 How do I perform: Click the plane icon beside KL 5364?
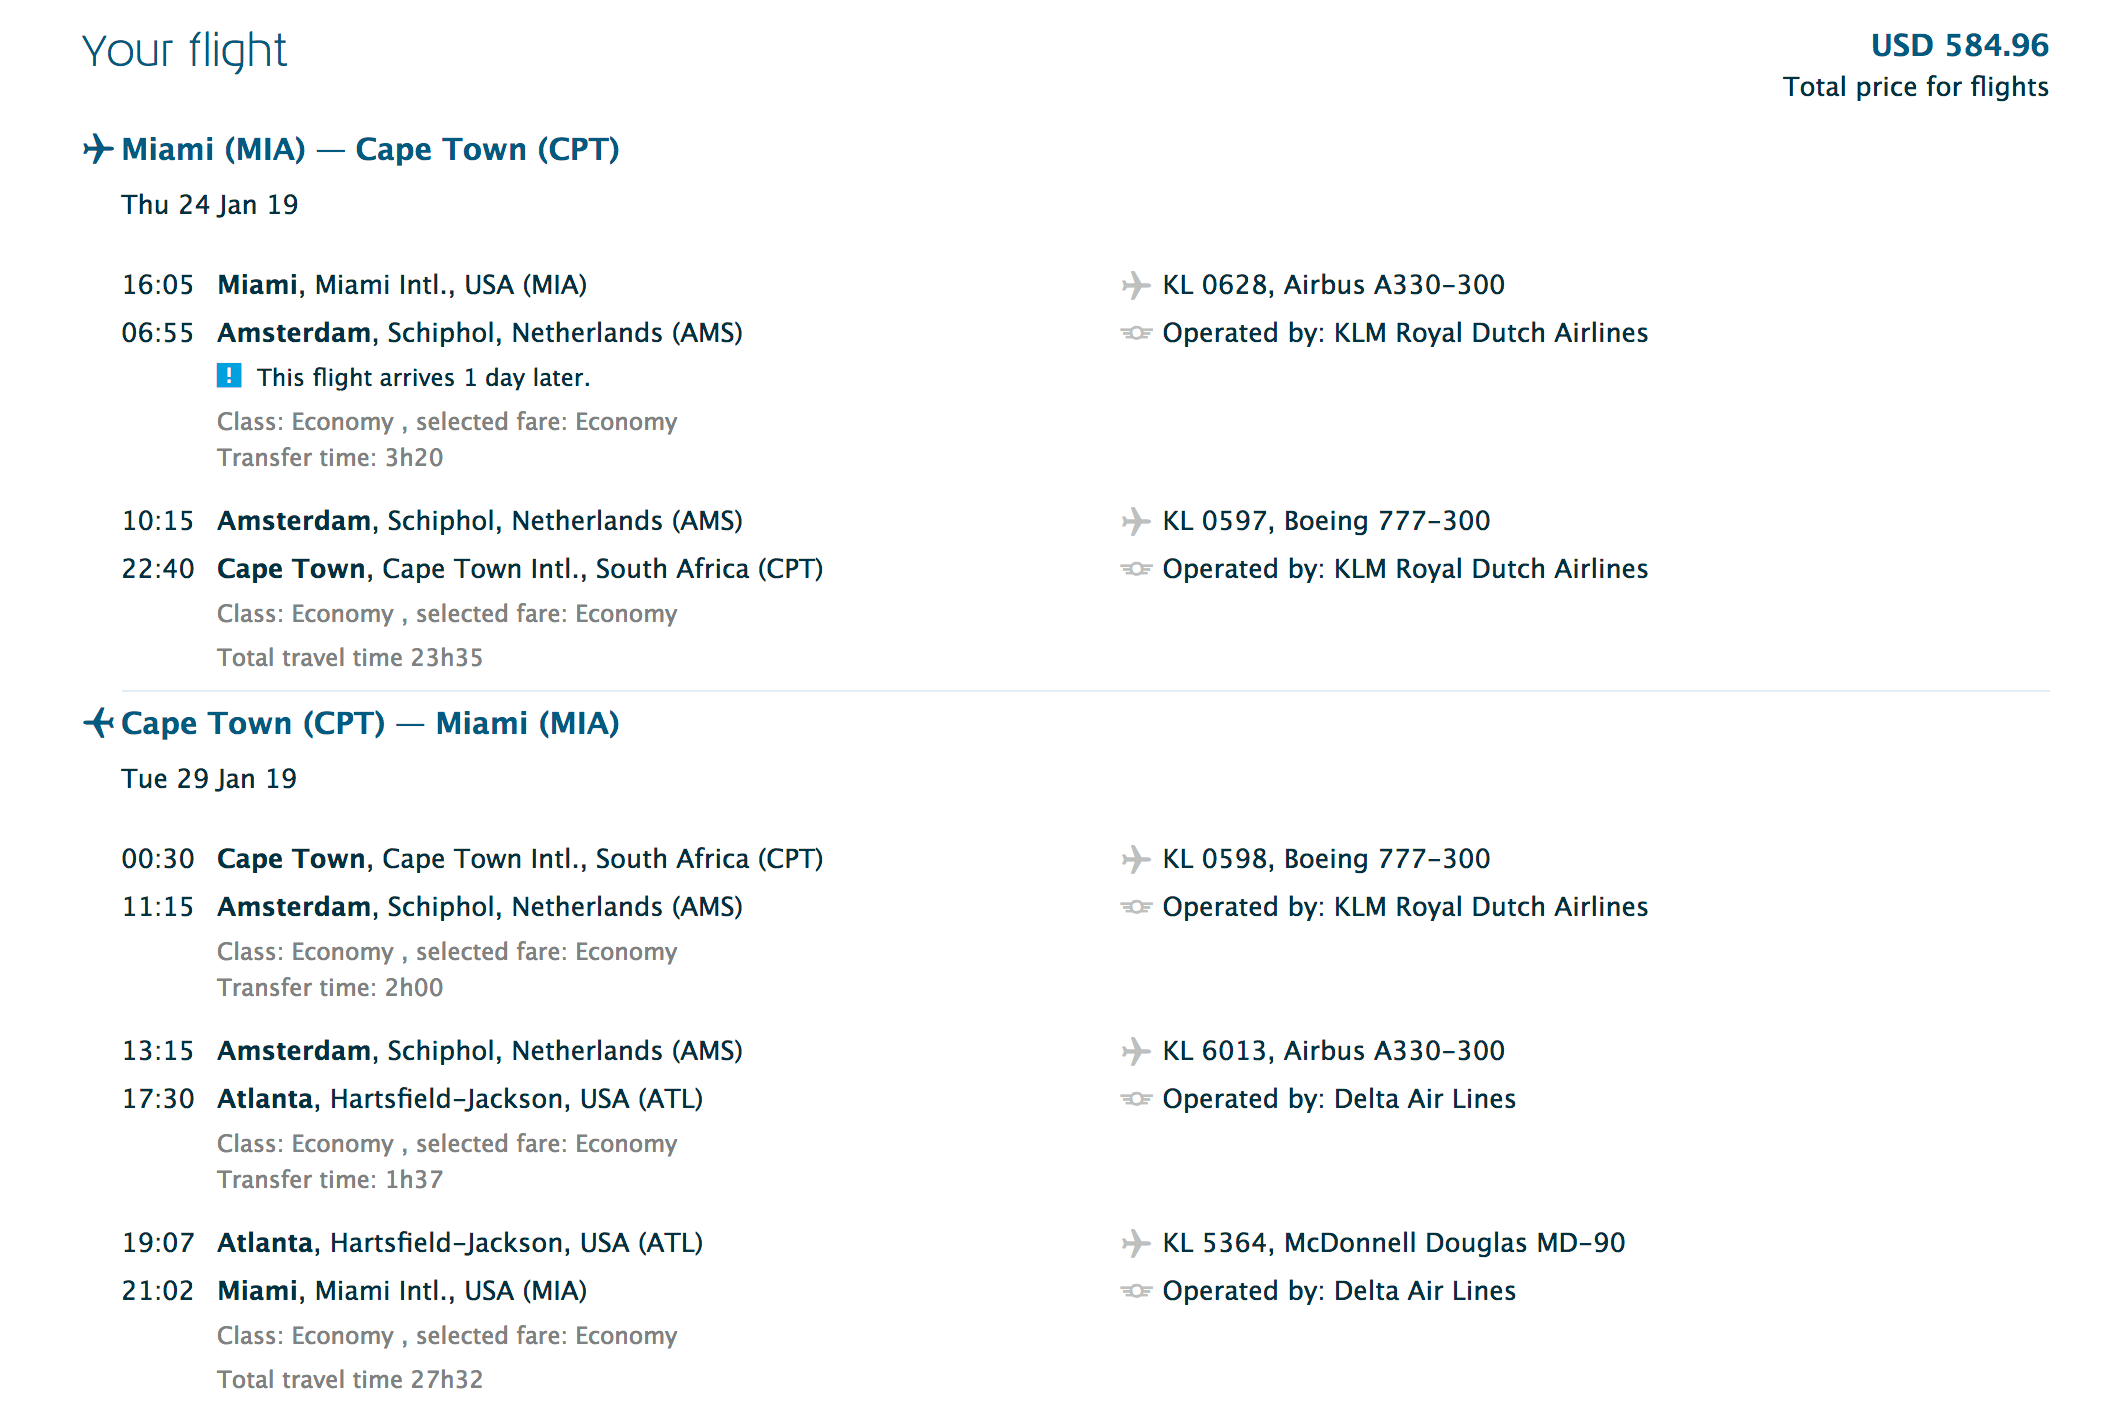tap(1135, 1243)
